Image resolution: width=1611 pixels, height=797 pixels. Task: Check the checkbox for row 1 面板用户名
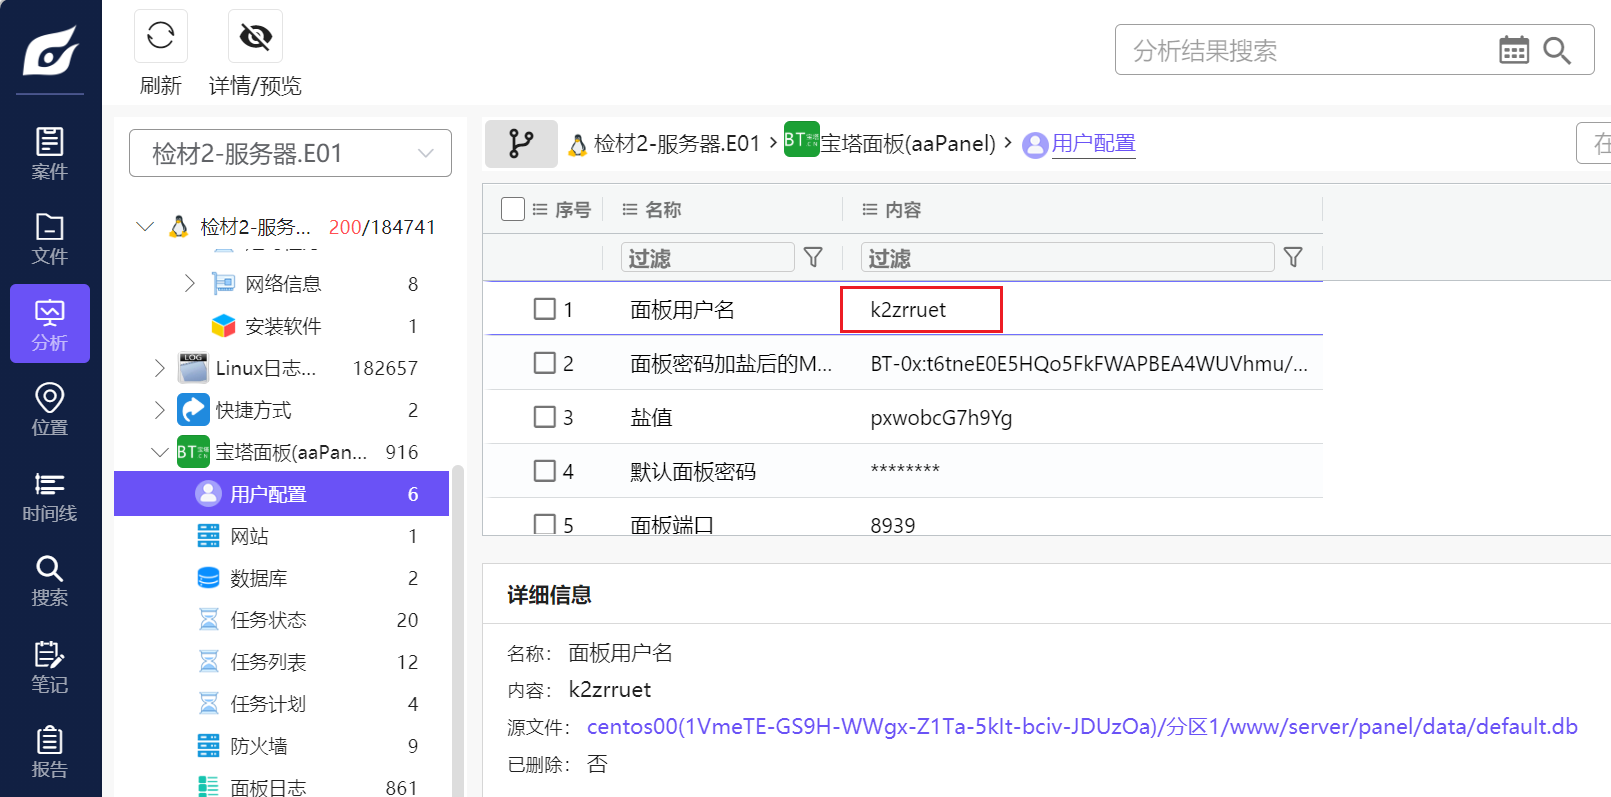[544, 309]
